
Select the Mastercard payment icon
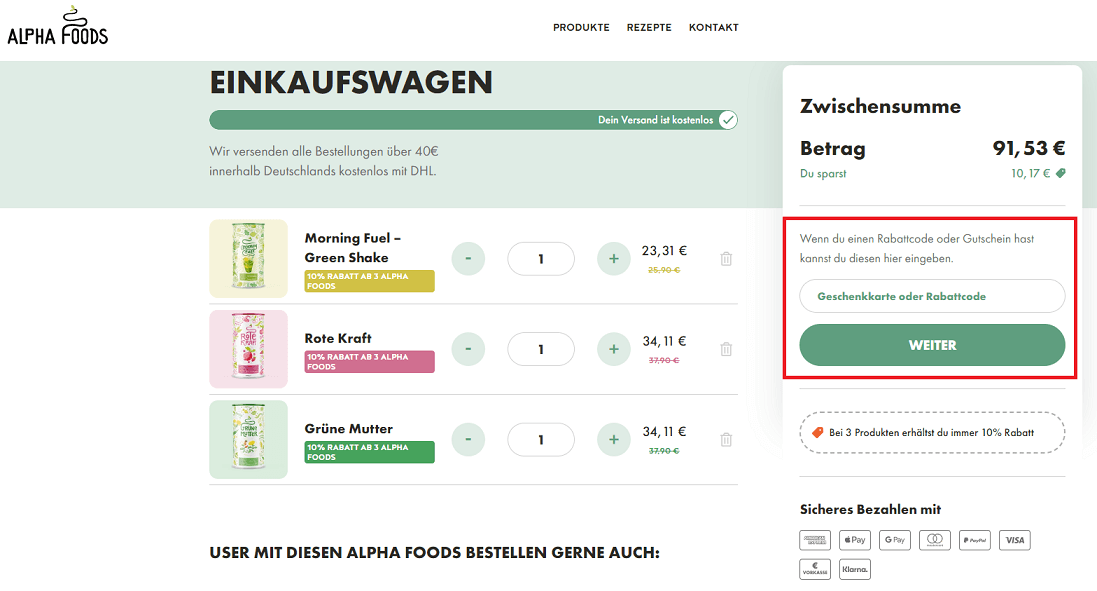tap(935, 540)
